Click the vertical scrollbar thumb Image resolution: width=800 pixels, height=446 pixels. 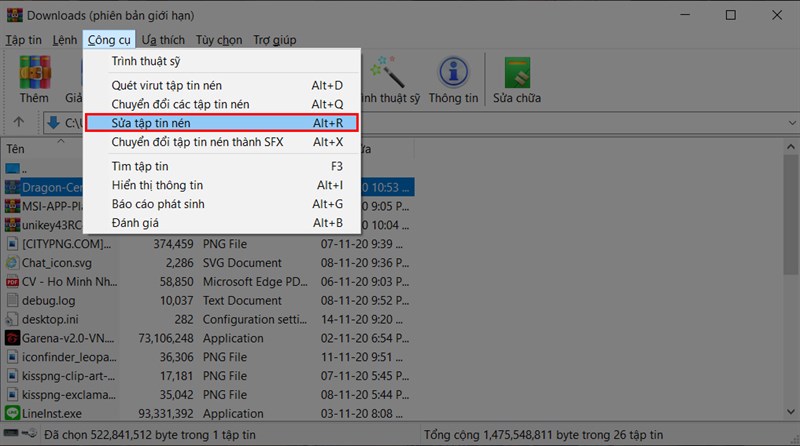click(x=791, y=214)
